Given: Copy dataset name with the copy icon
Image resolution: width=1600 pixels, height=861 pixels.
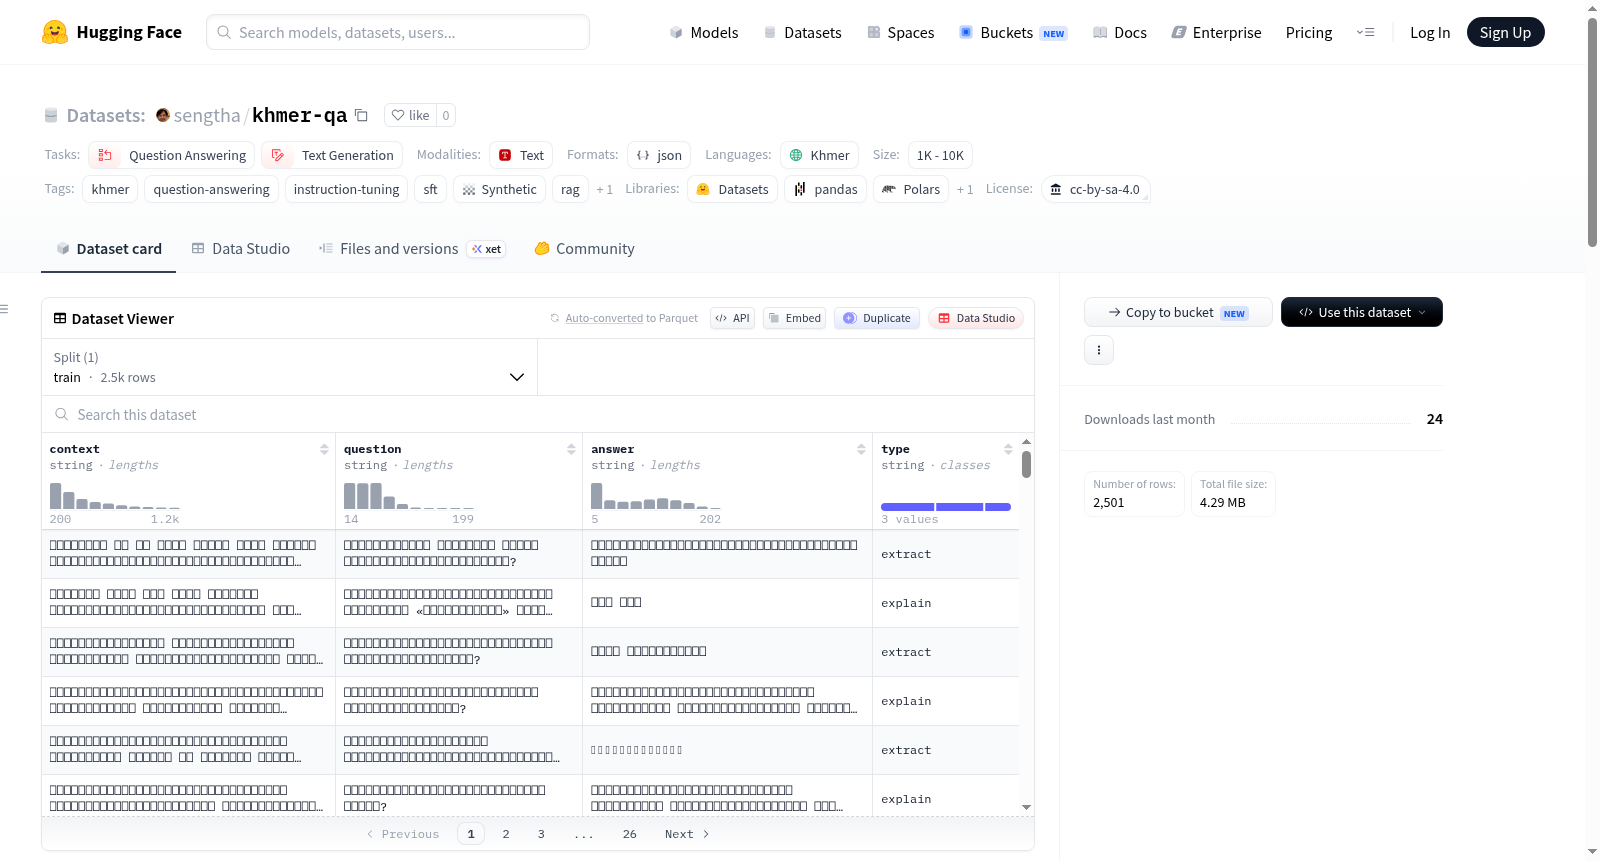Looking at the screenshot, I should 362,115.
